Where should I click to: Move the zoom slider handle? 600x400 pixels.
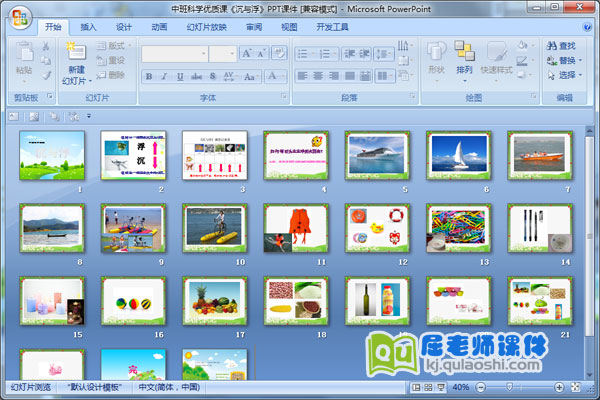tap(509, 387)
